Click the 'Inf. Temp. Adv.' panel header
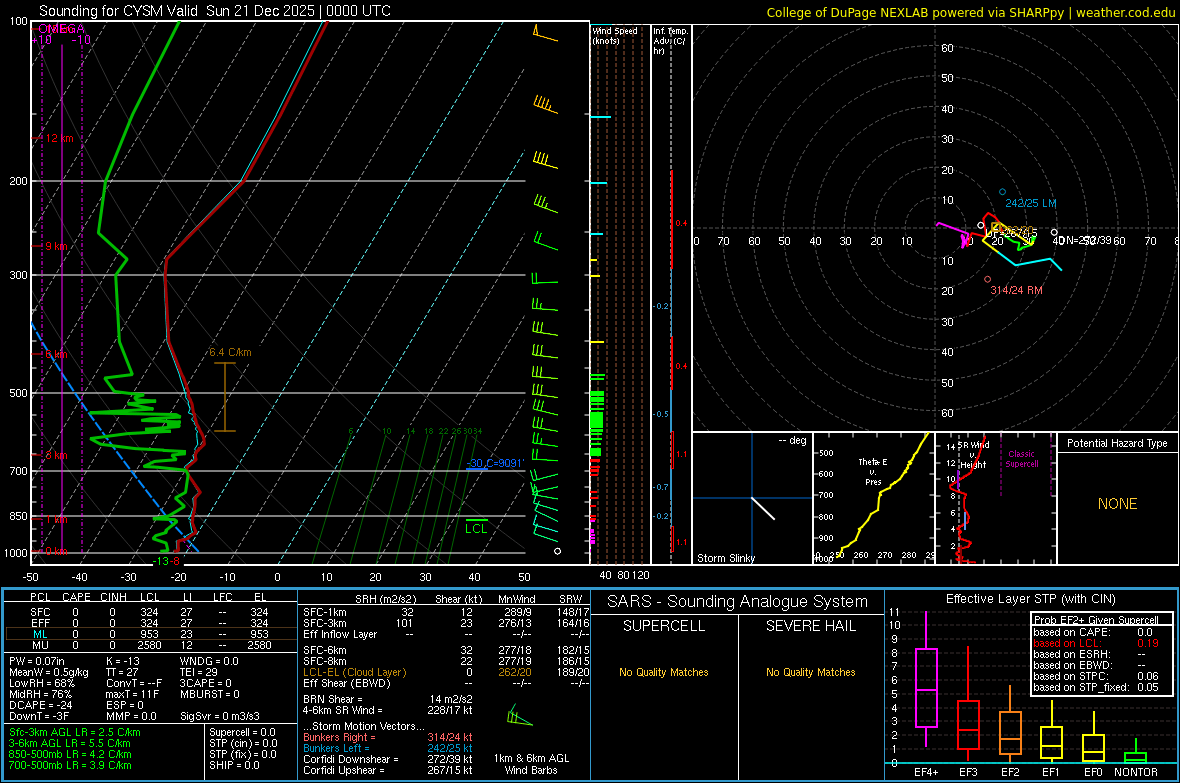This screenshot has height=783, width=1180. pos(670,41)
